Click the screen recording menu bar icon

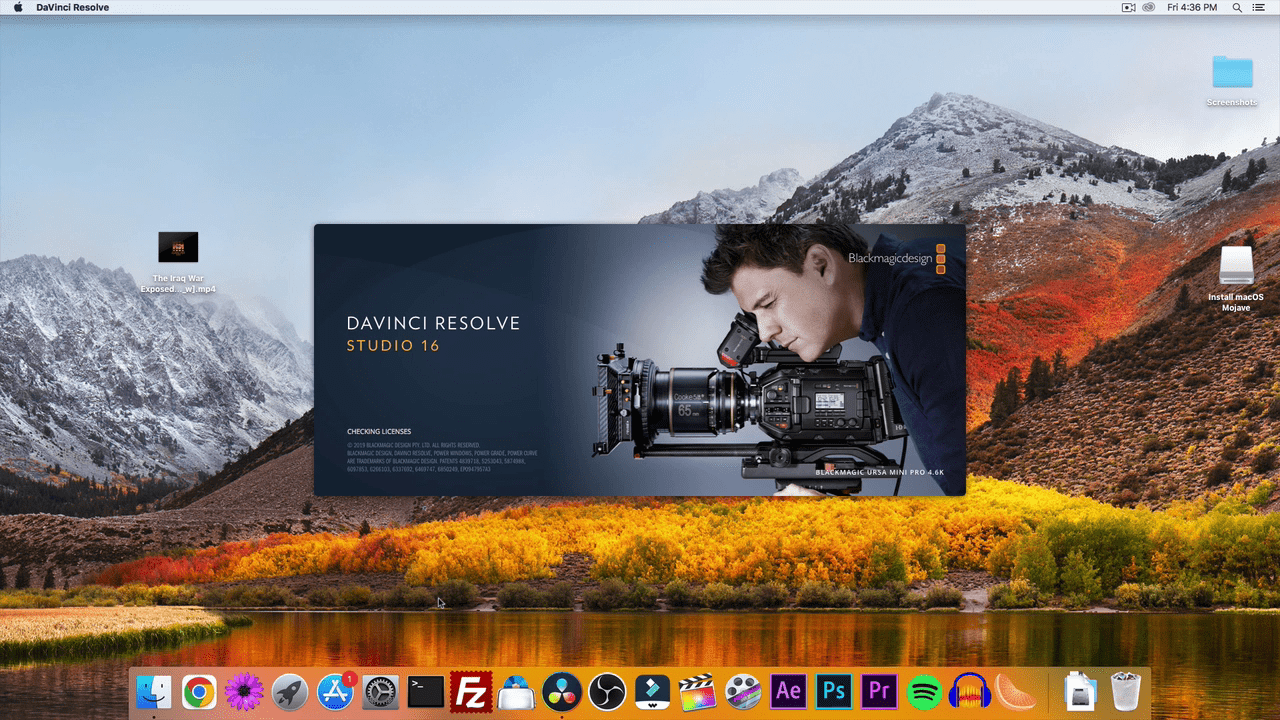pos(1128,7)
